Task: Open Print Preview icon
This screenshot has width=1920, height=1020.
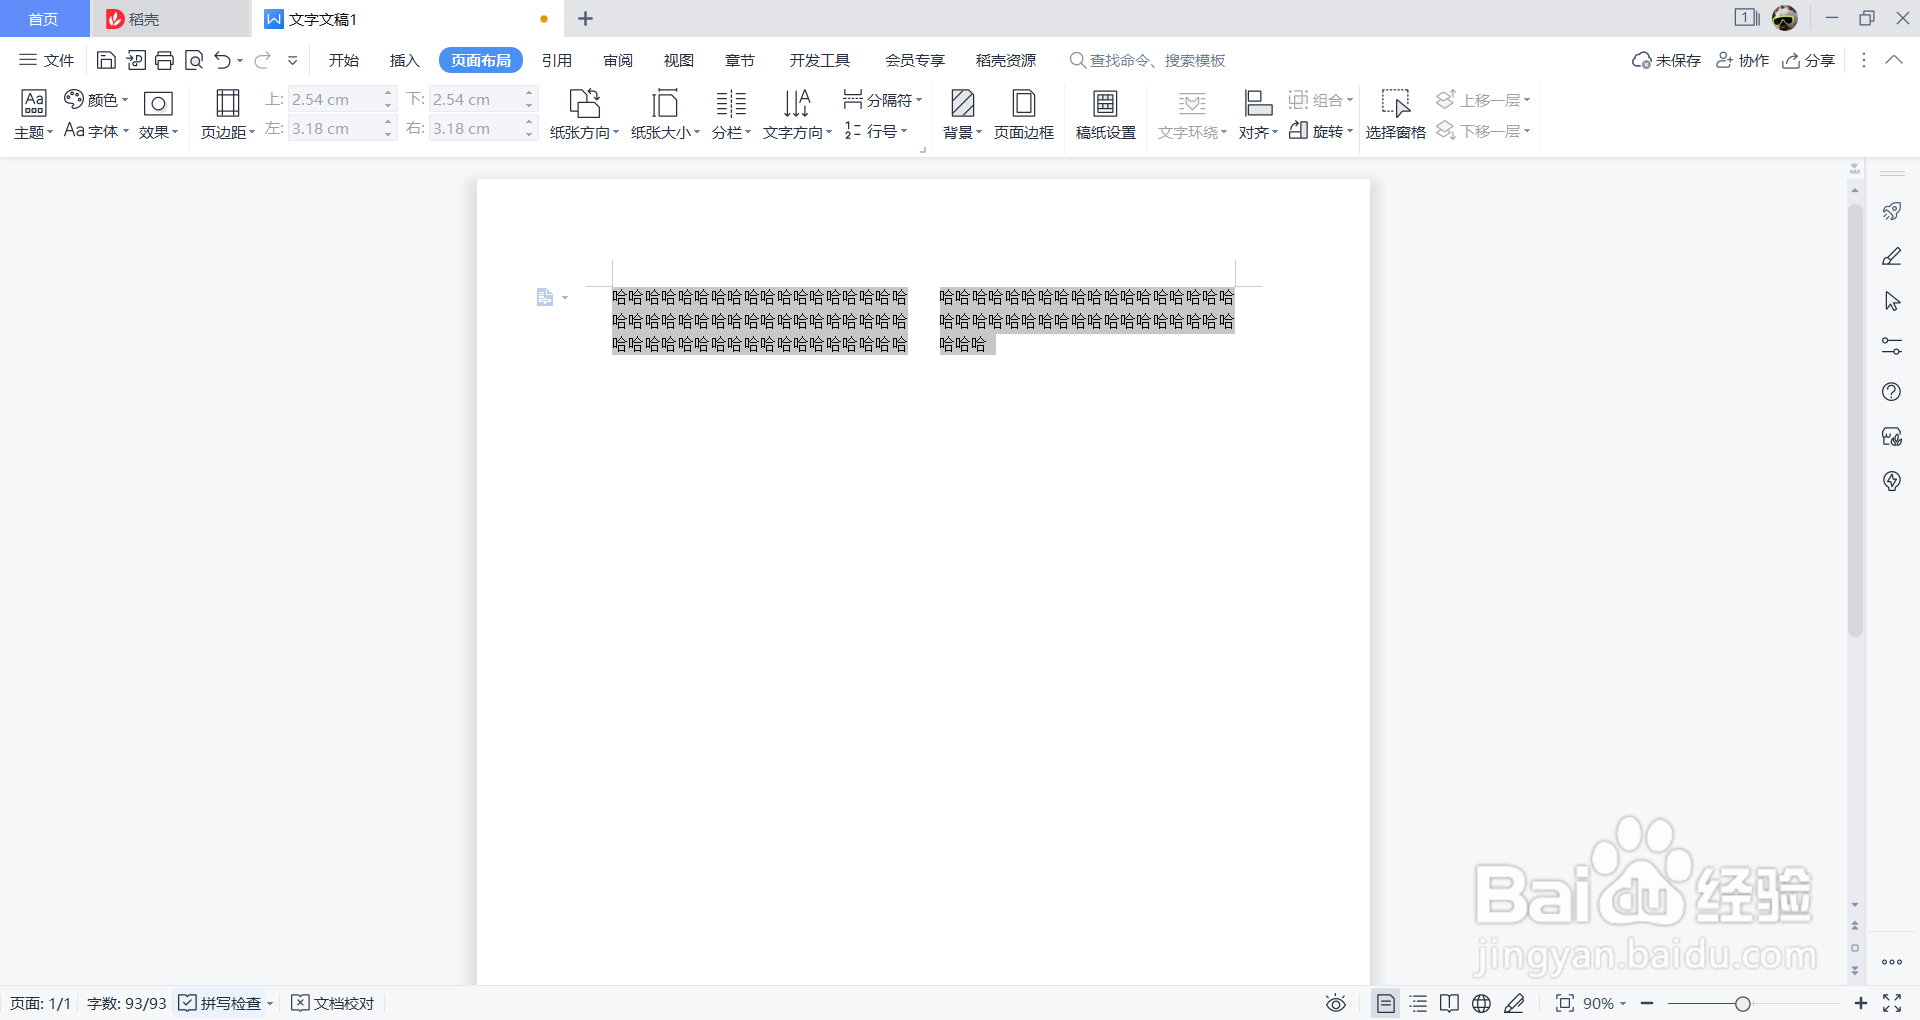Action: coord(194,60)
